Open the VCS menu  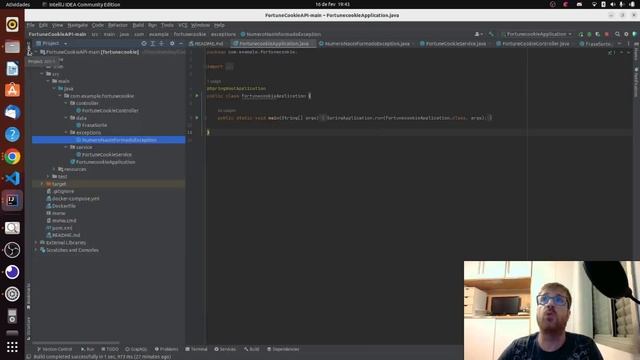click(x=182, y=25)
